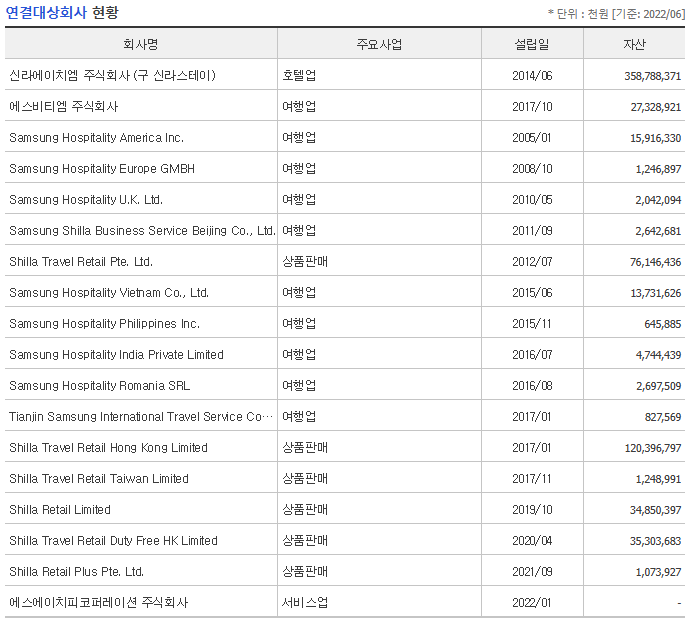Screen dimensions: 696x634
Task: Select founding date 2020/04
Action: 532,541
